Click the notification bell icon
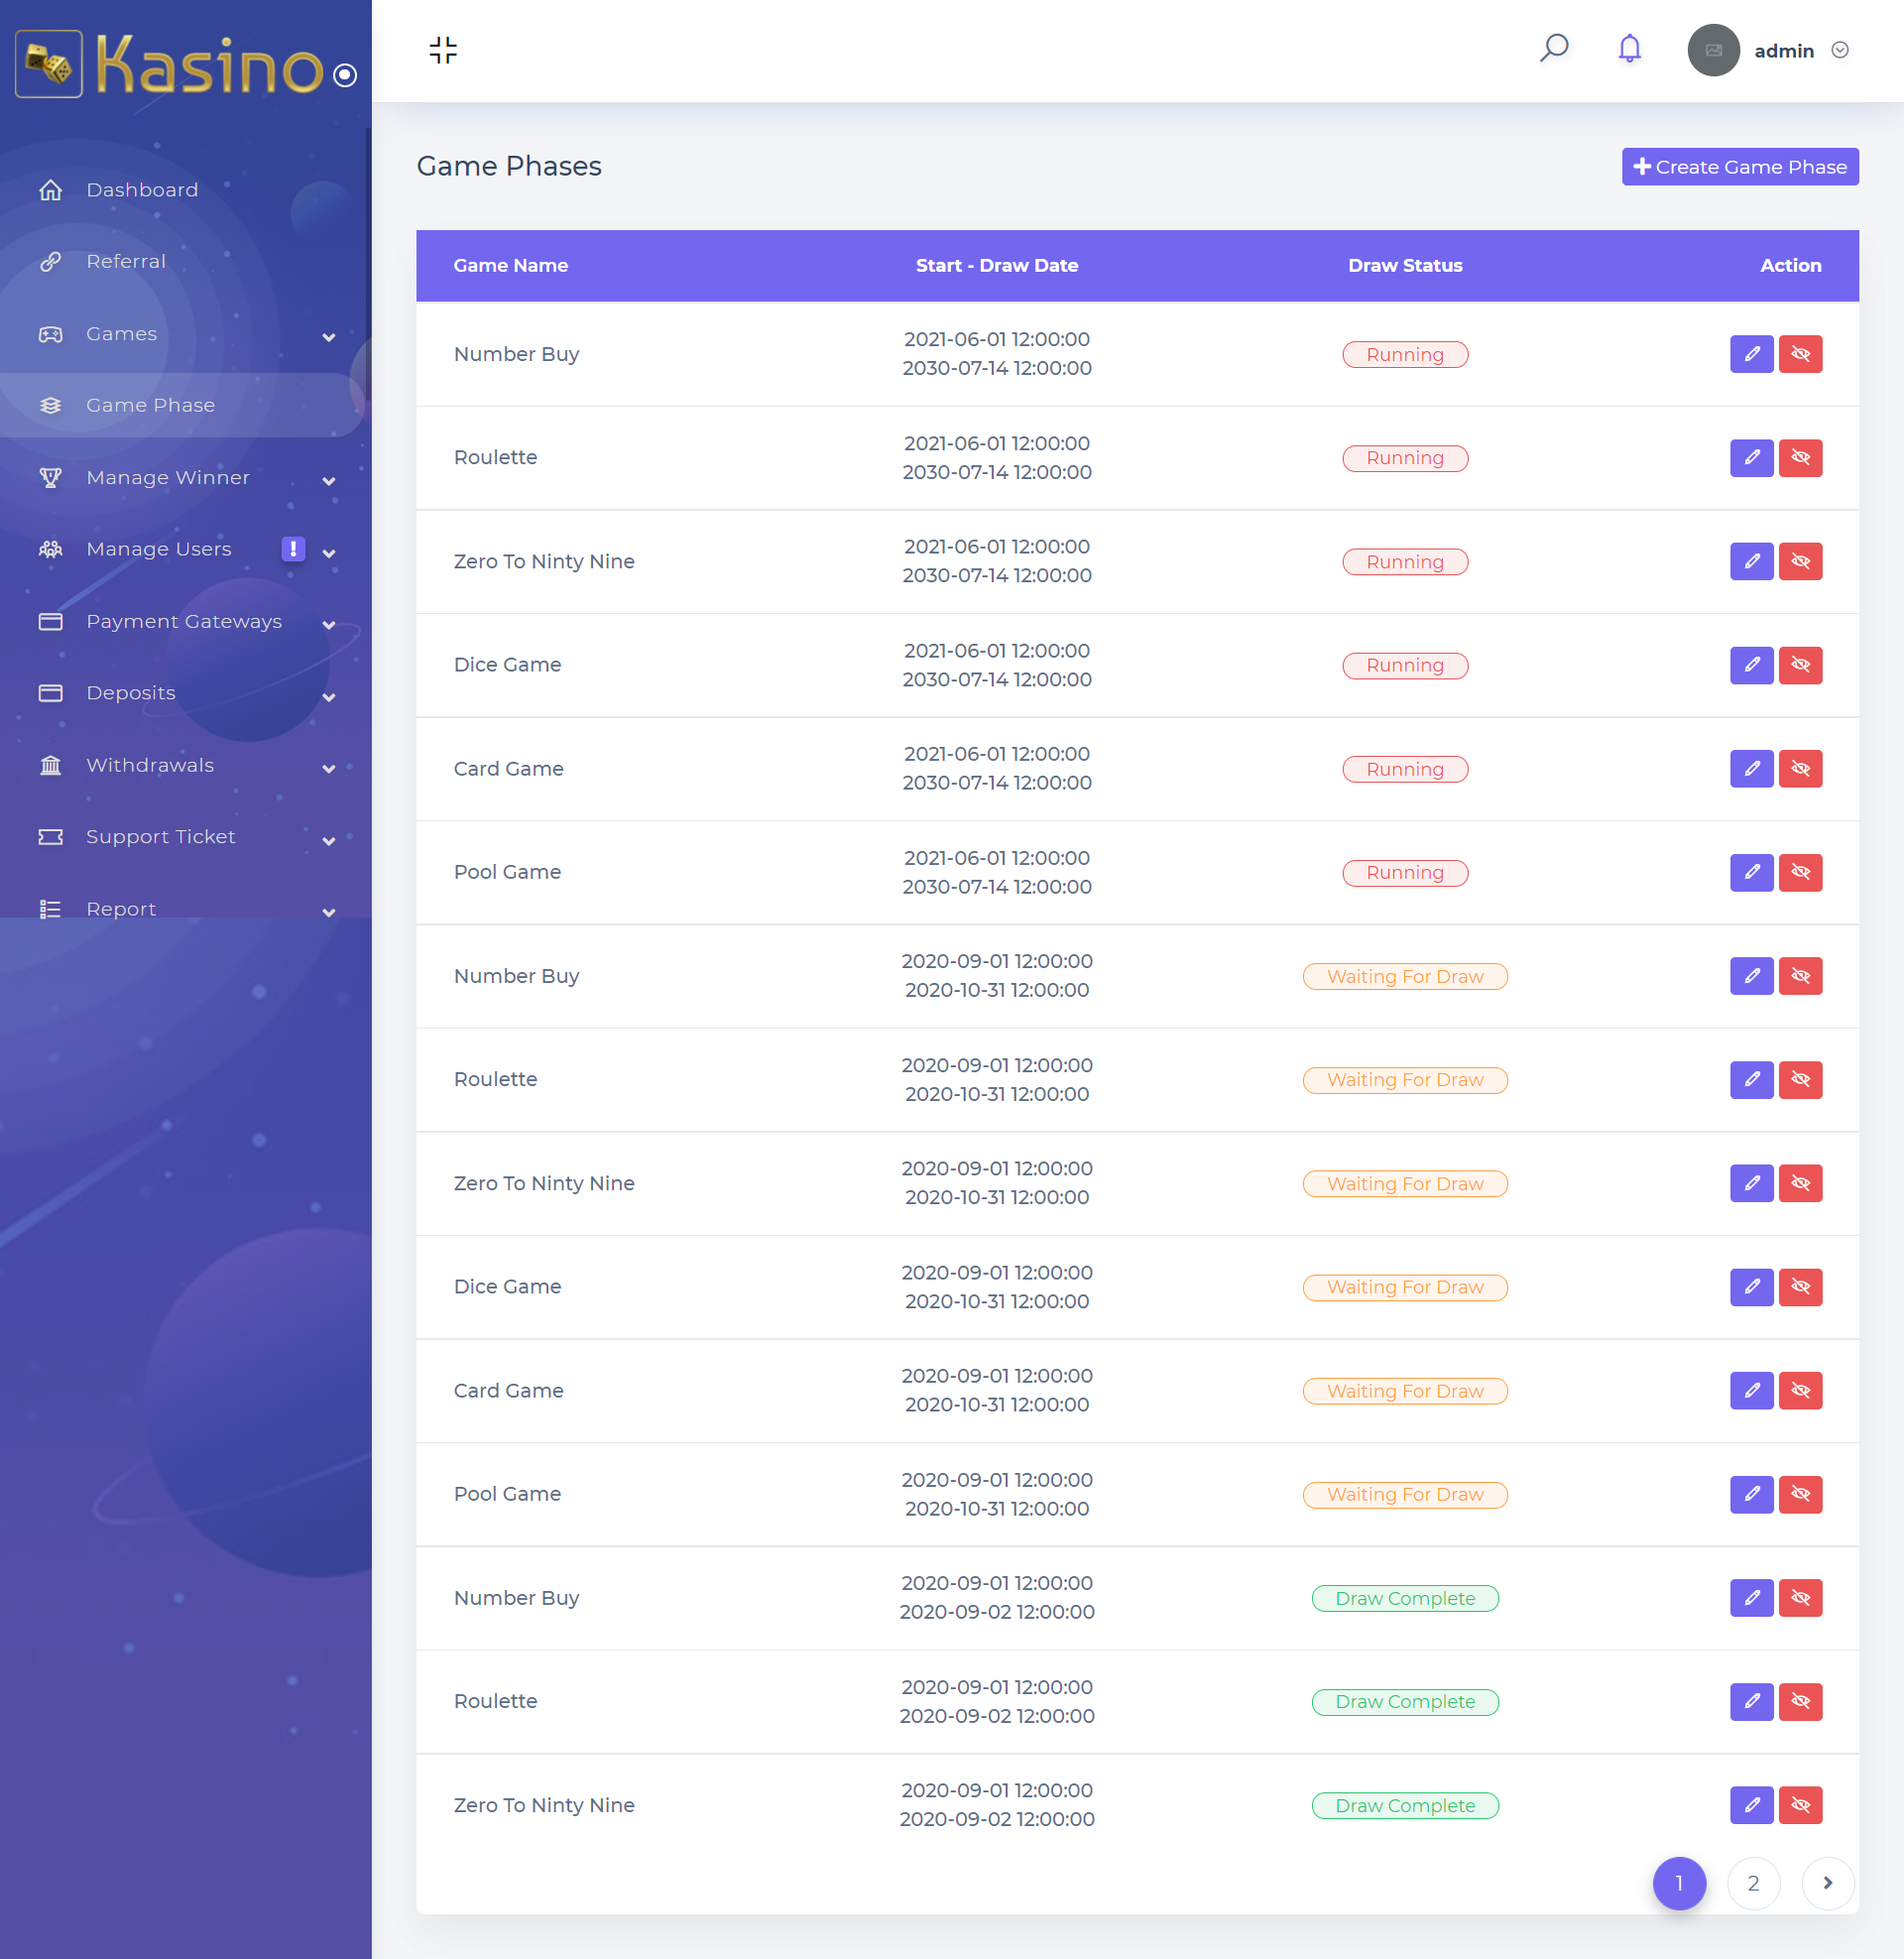The width and height of the screenshot is (1904, 1959). point(1629,48)
